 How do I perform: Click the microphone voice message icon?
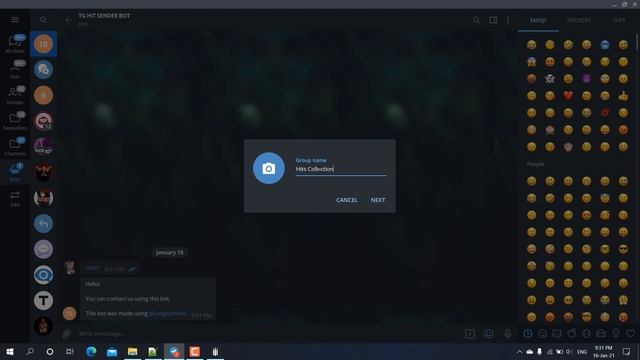(507, 334)
